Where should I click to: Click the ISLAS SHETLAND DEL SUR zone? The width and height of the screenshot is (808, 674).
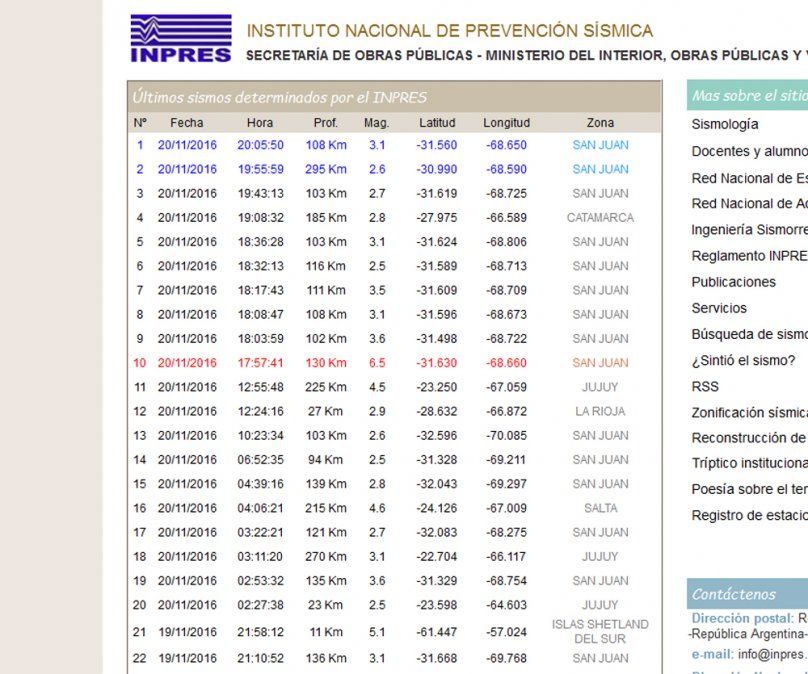[x=600, y=631]
